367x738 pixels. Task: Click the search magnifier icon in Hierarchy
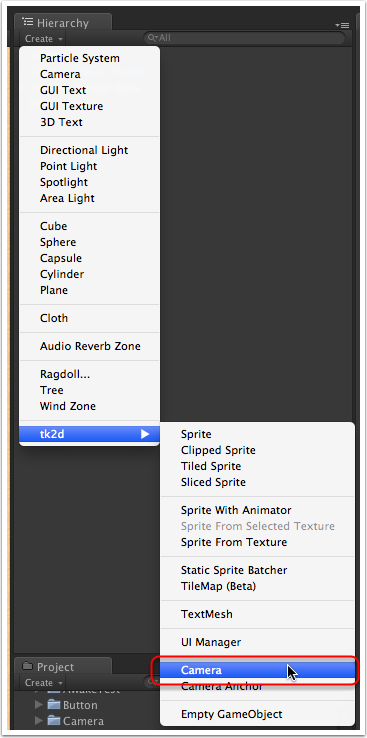pyautogui.click(x=152, y=38)
